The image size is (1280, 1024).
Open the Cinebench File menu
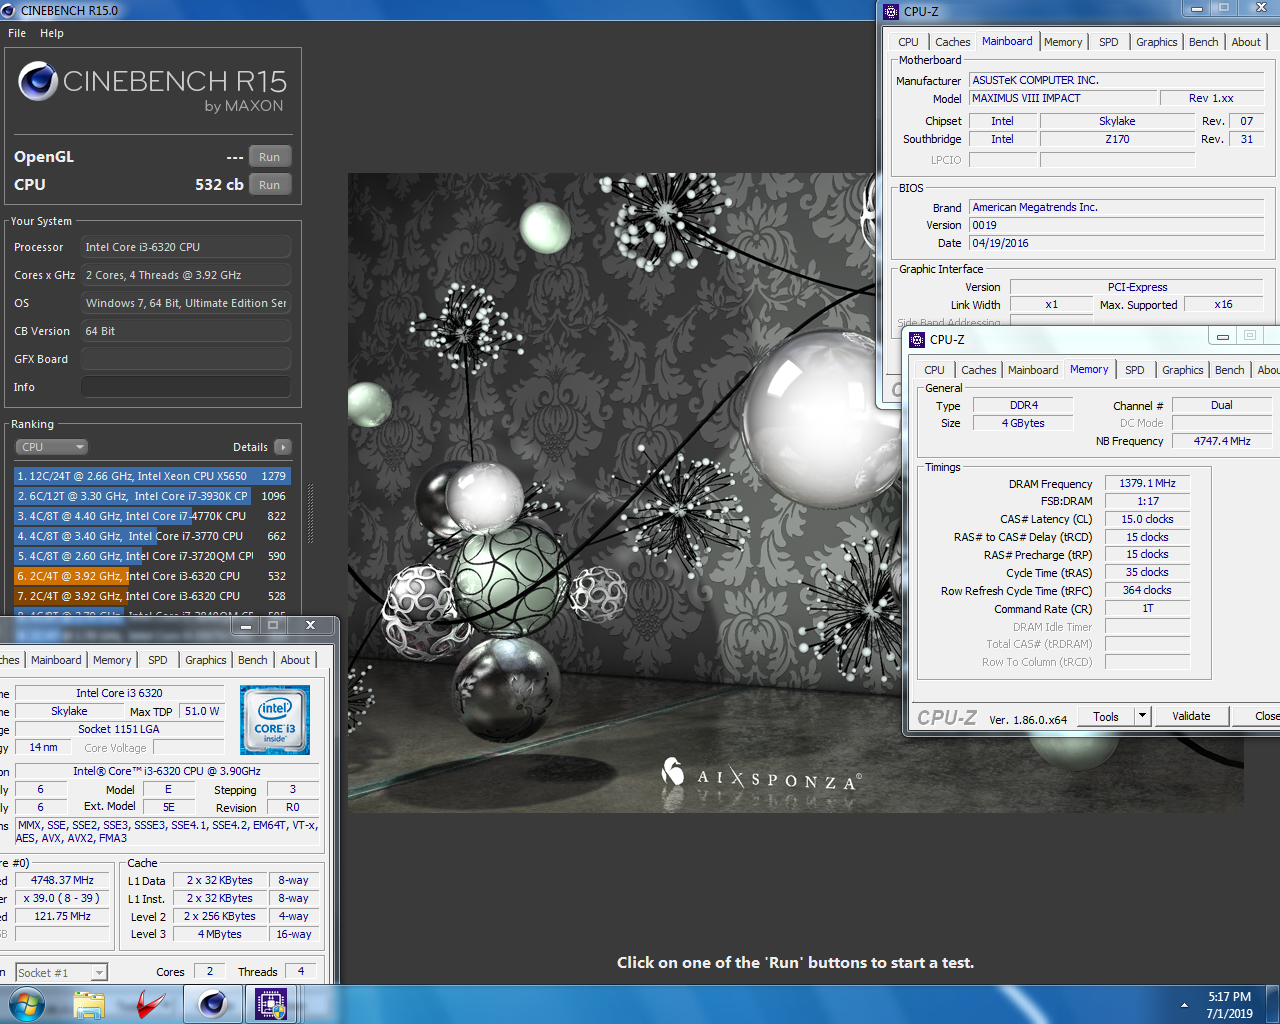coord(17,33)
